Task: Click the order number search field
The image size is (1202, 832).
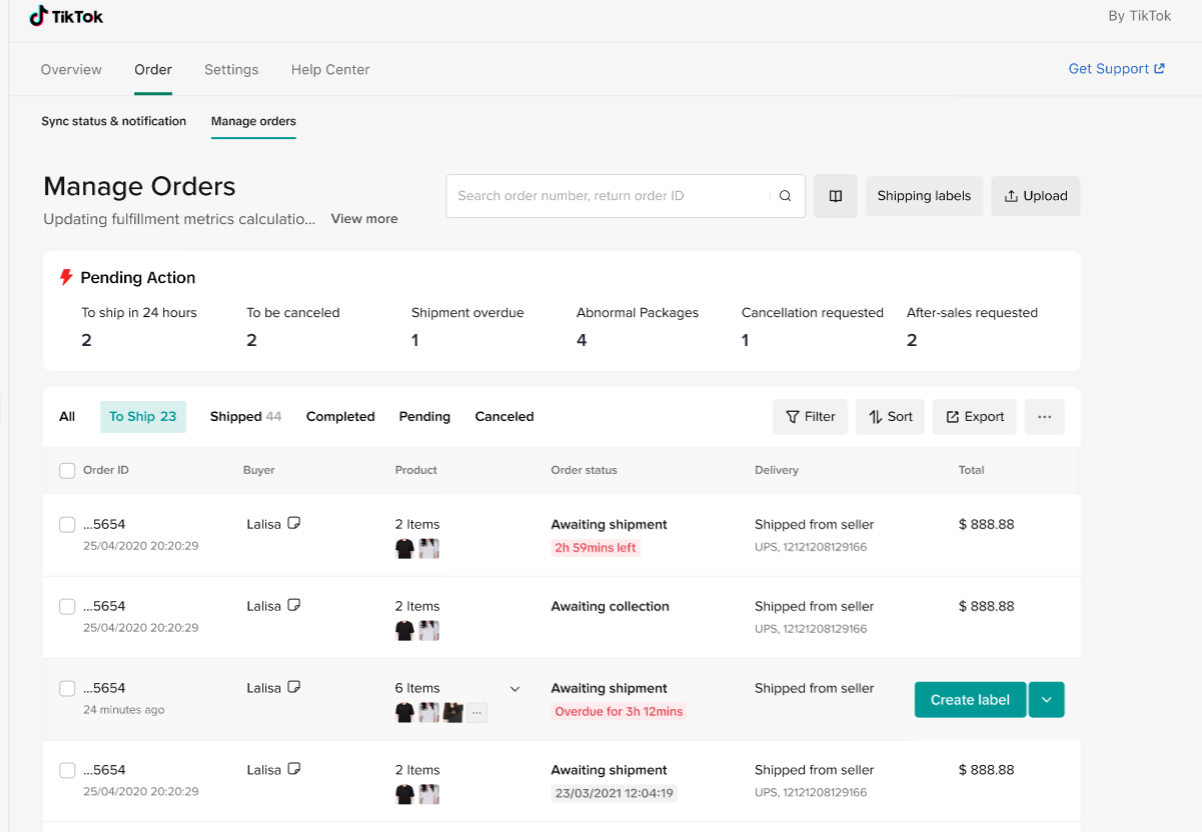Action: 610,196
